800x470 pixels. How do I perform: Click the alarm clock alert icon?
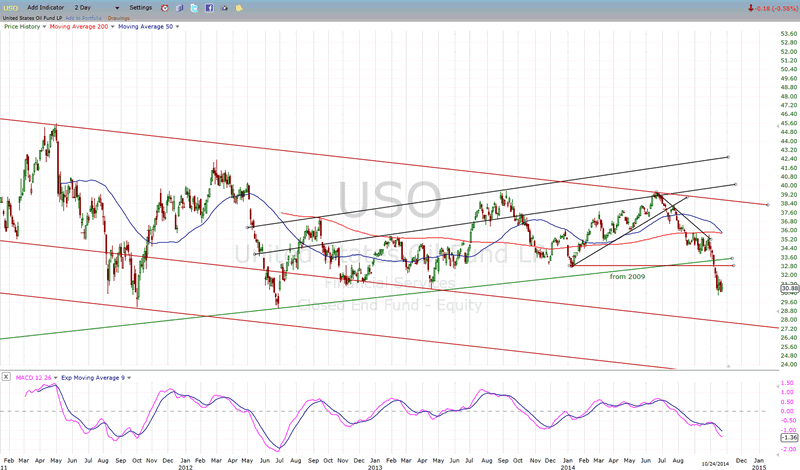coord(164,8)
